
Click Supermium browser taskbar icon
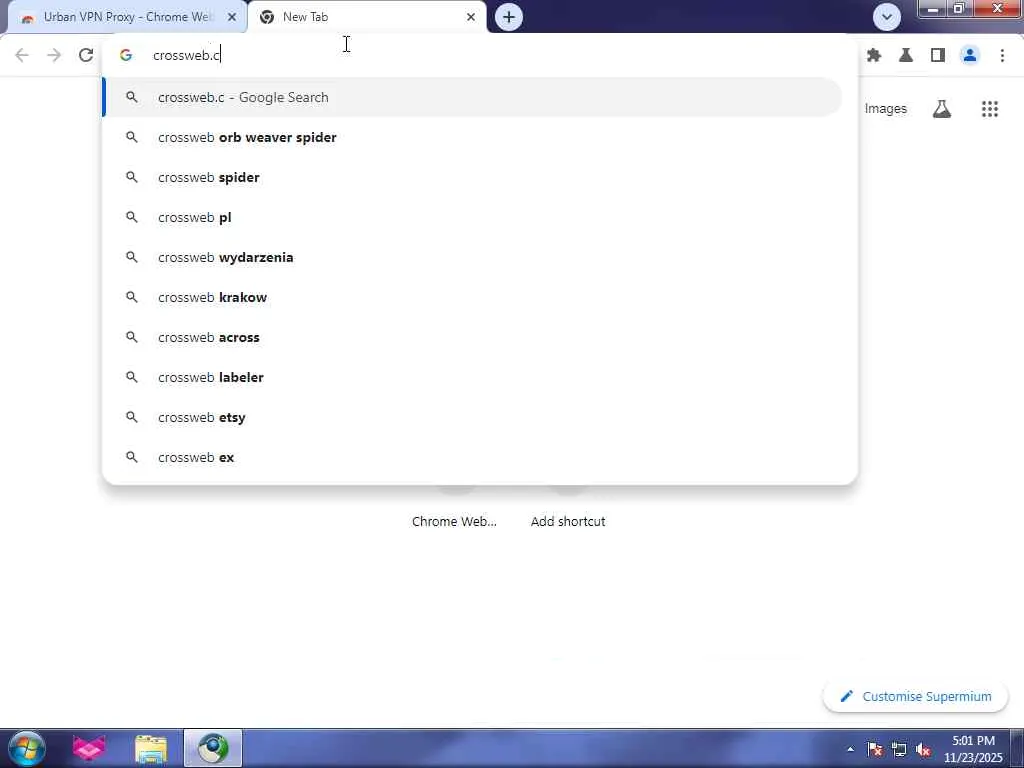pyautogui.click(x=213, y=748)
